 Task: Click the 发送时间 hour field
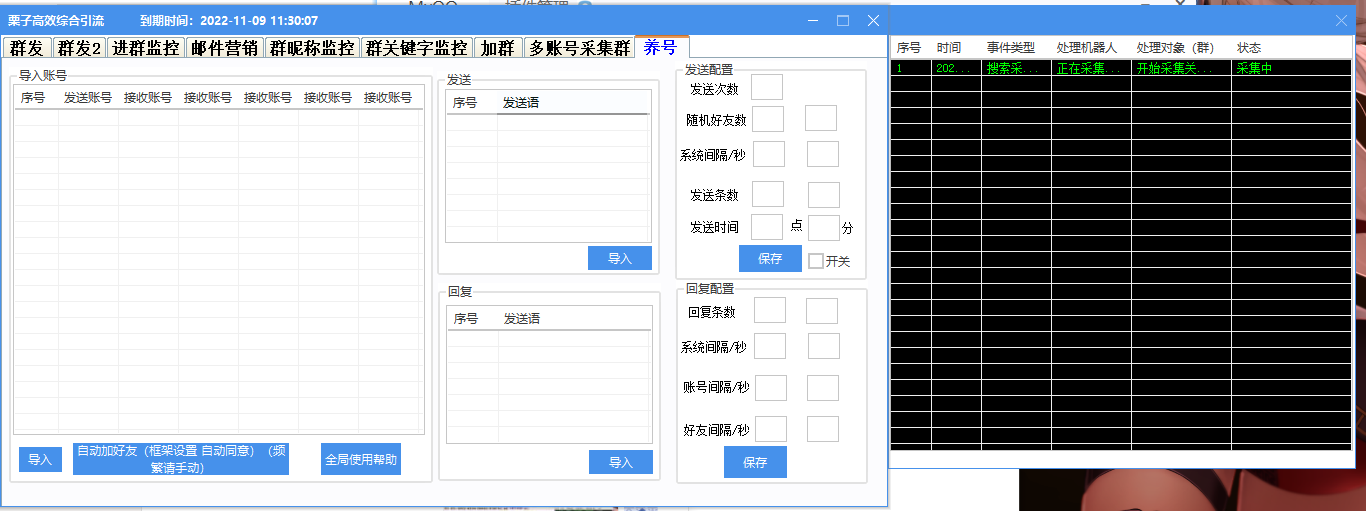click(x=767, y=227)
